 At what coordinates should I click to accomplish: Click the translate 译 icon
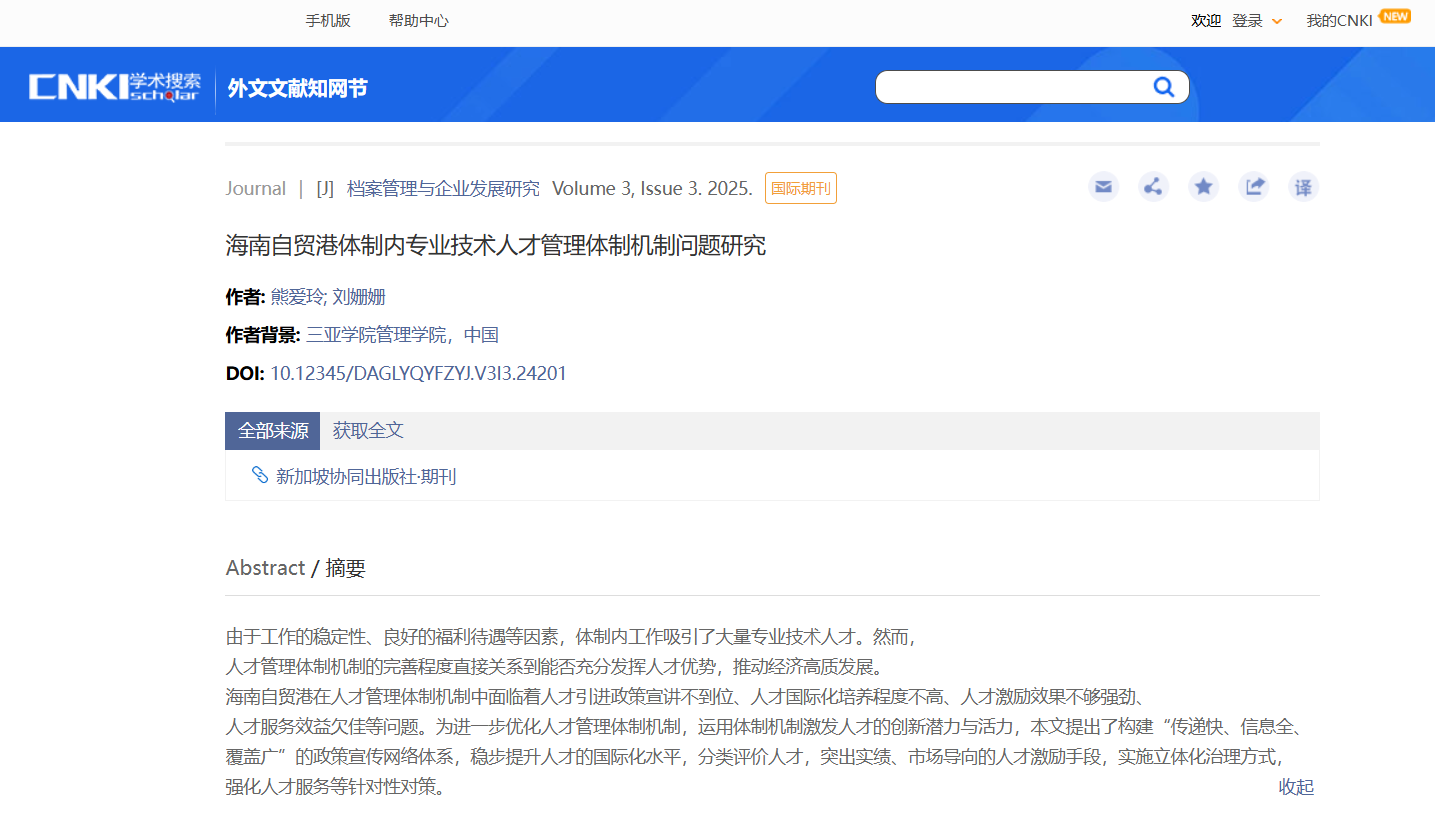(1303, 187)
